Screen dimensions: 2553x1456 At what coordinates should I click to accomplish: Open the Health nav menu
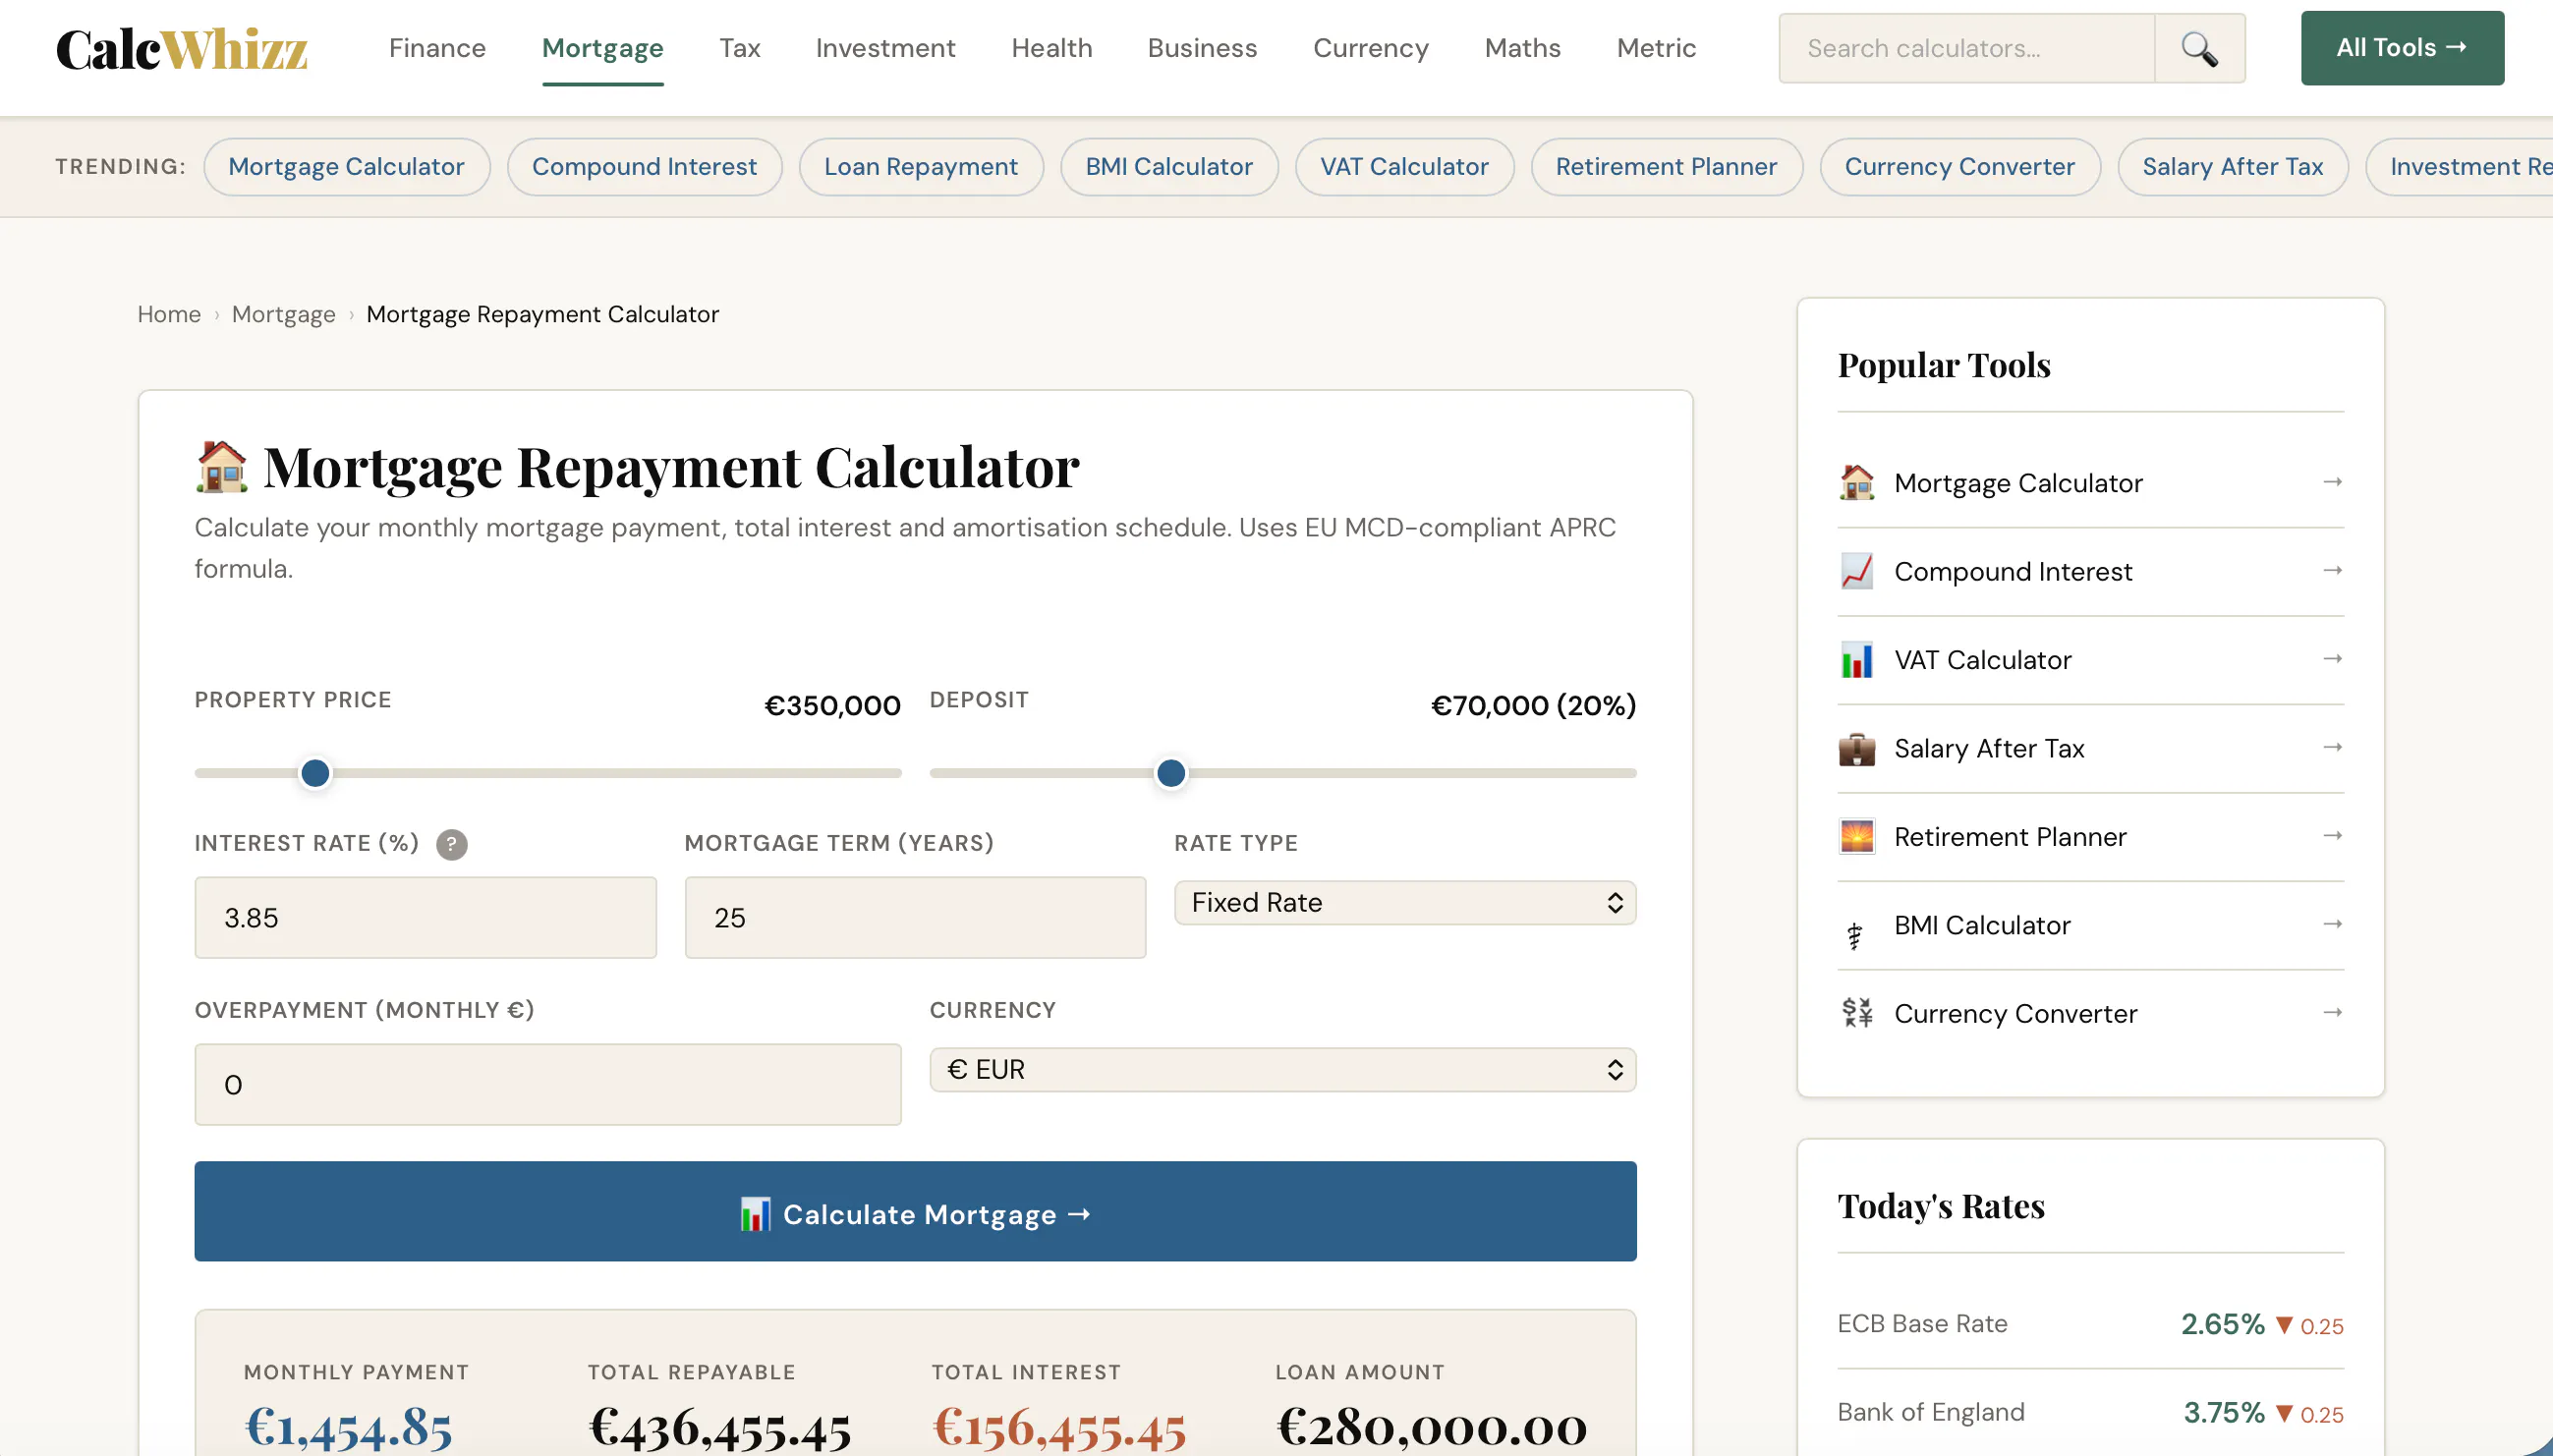pyautogui.click(x=1051, y=48)
